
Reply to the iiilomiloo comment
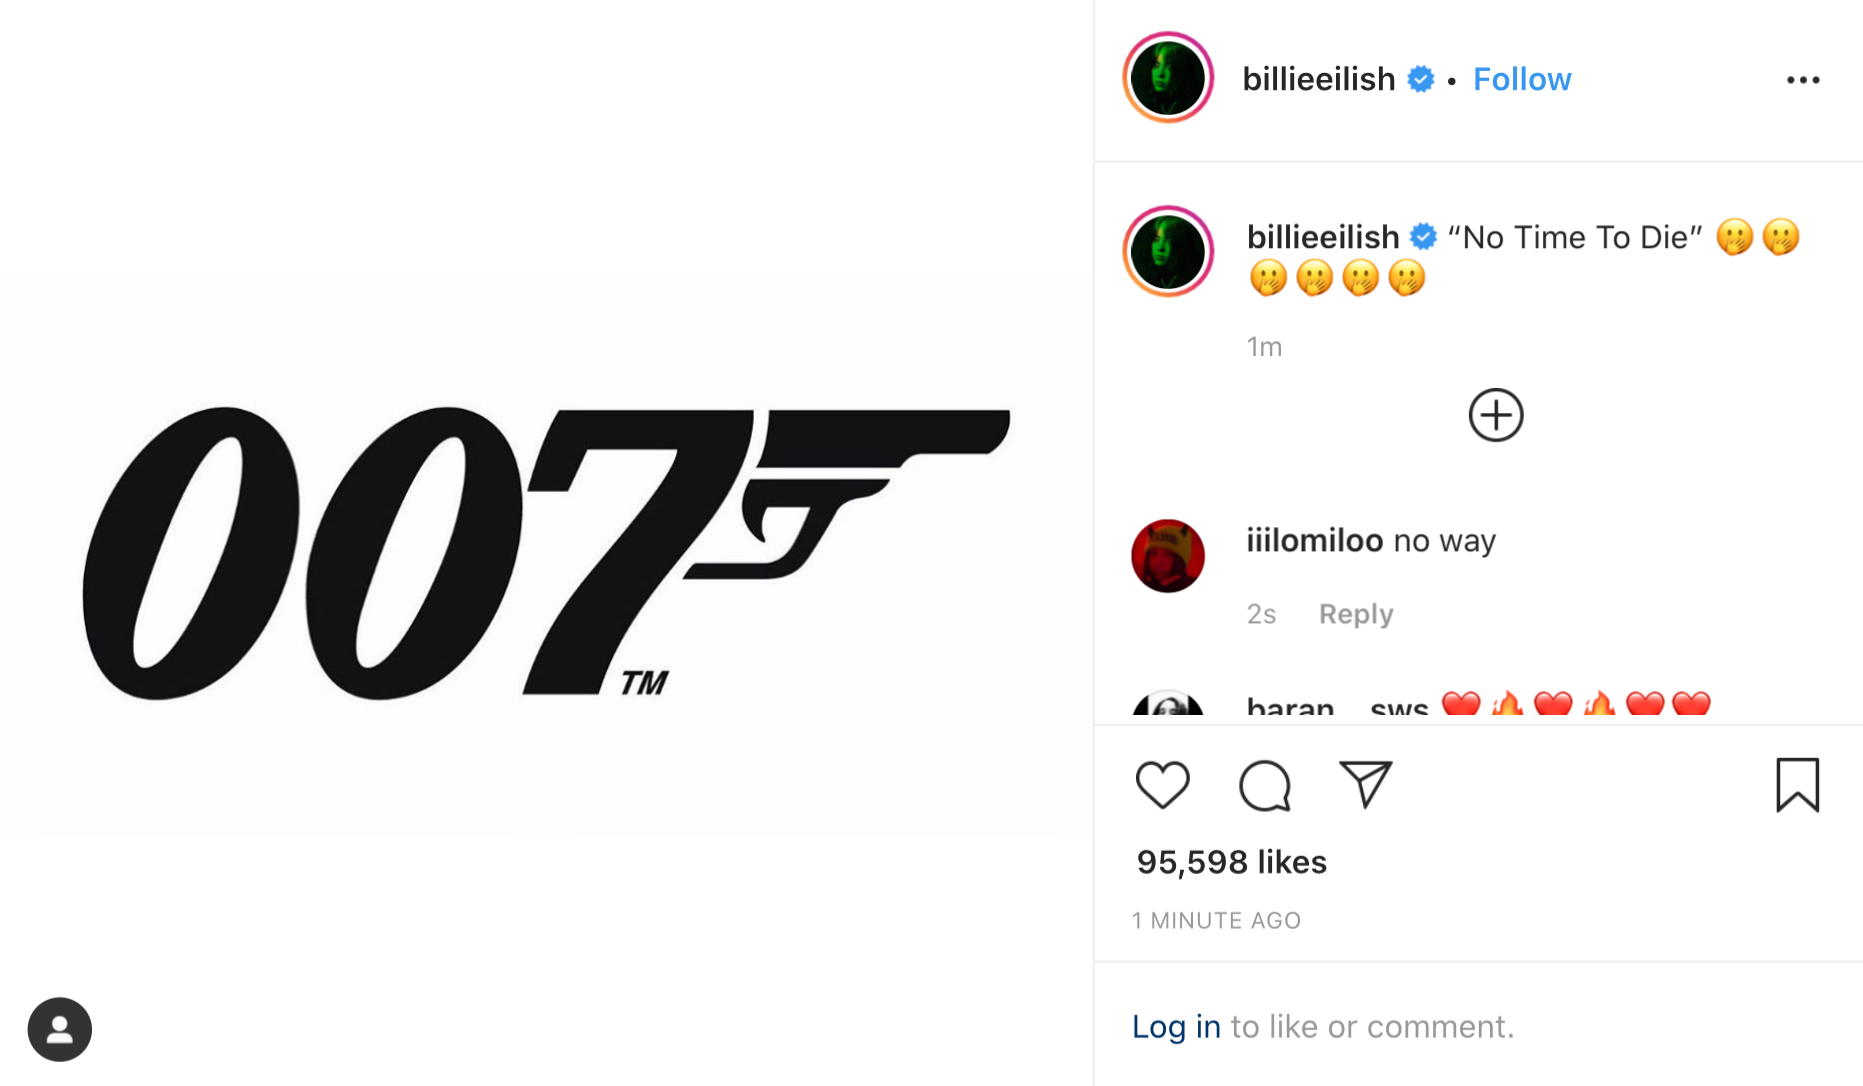coord(1355,614)
